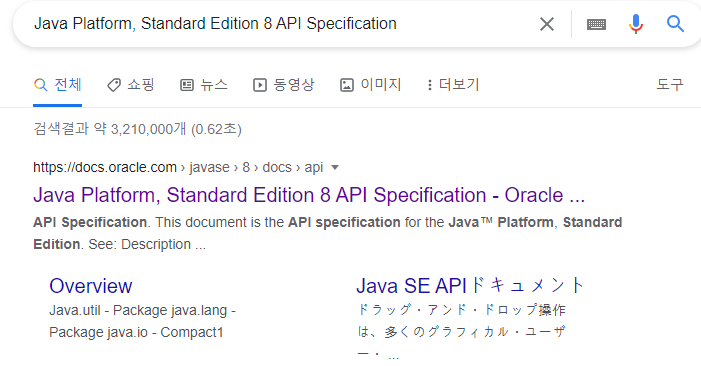Open the 더보기 (More) menu
Screen dimensions: 701x366
tap(453, 84)
